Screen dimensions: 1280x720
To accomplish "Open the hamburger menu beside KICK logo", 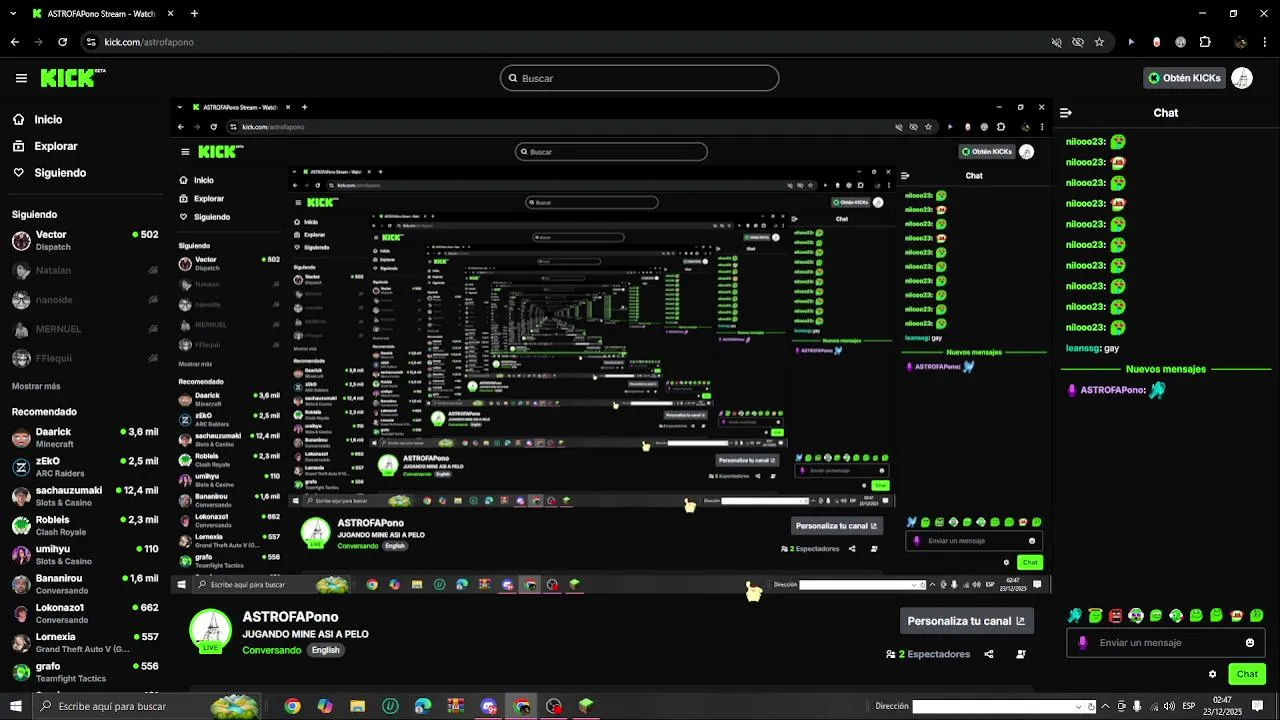I will pyautogui.click(x=21, y=78).
